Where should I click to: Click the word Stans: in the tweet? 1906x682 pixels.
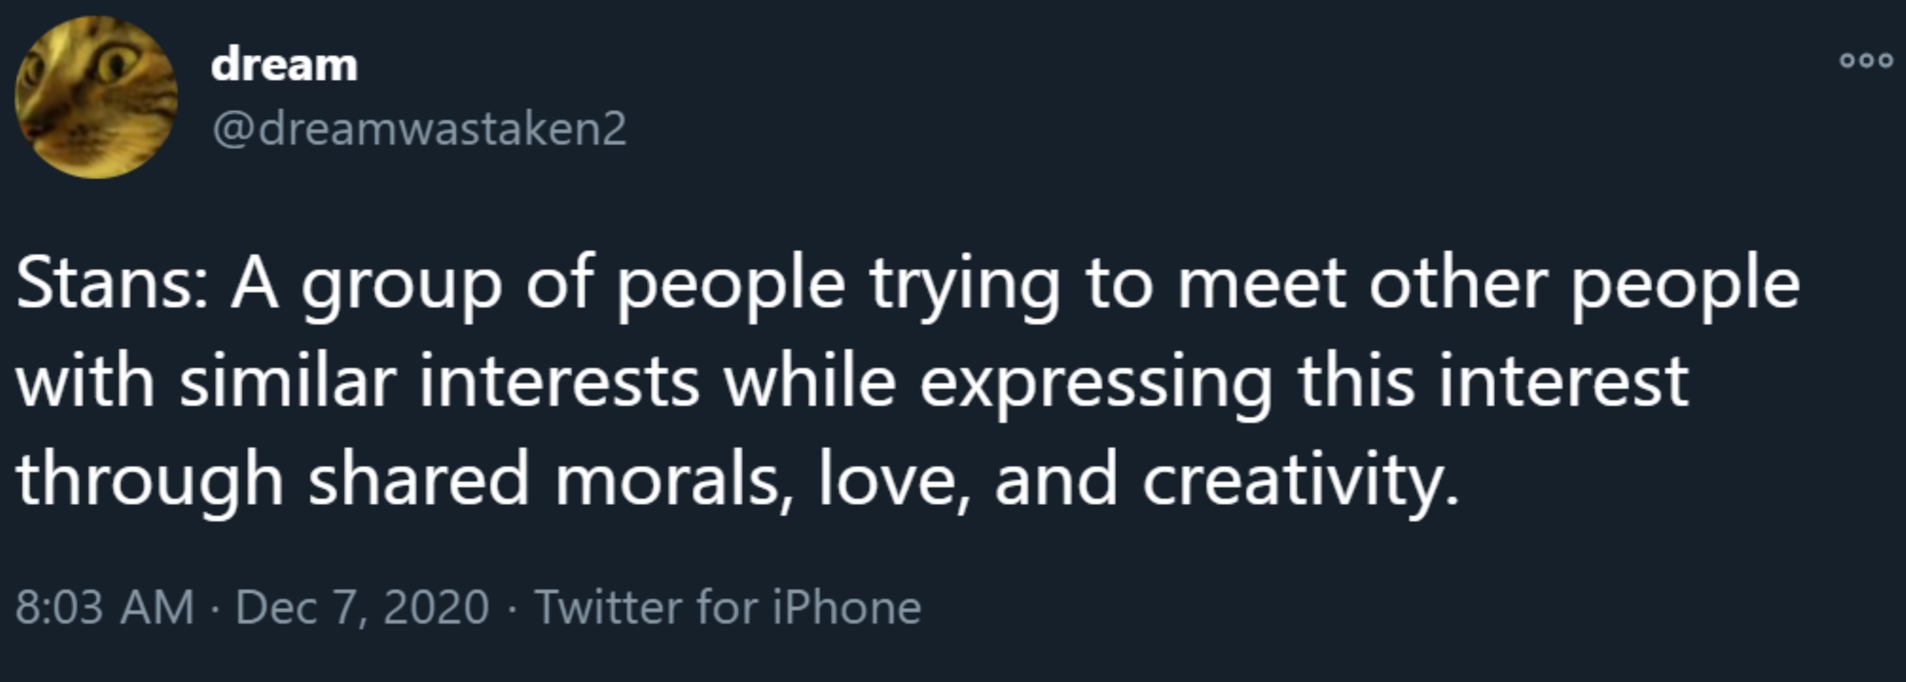pos(112,283)
